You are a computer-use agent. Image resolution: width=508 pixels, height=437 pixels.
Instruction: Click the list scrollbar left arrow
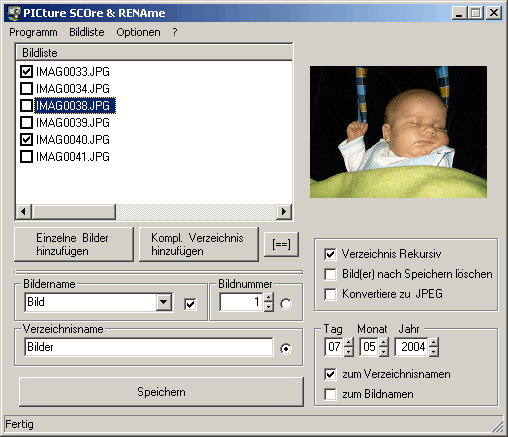coord(24,212)
